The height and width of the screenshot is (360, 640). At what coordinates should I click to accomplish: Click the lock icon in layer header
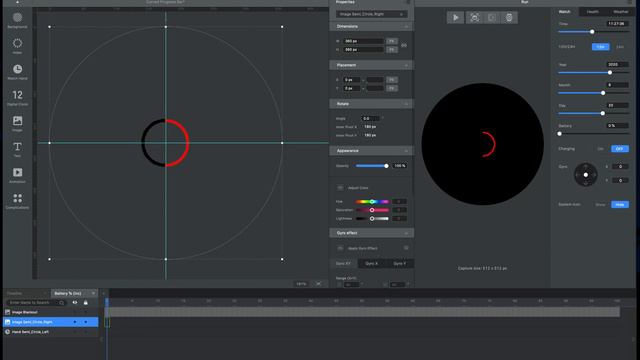tap(85, 302)
